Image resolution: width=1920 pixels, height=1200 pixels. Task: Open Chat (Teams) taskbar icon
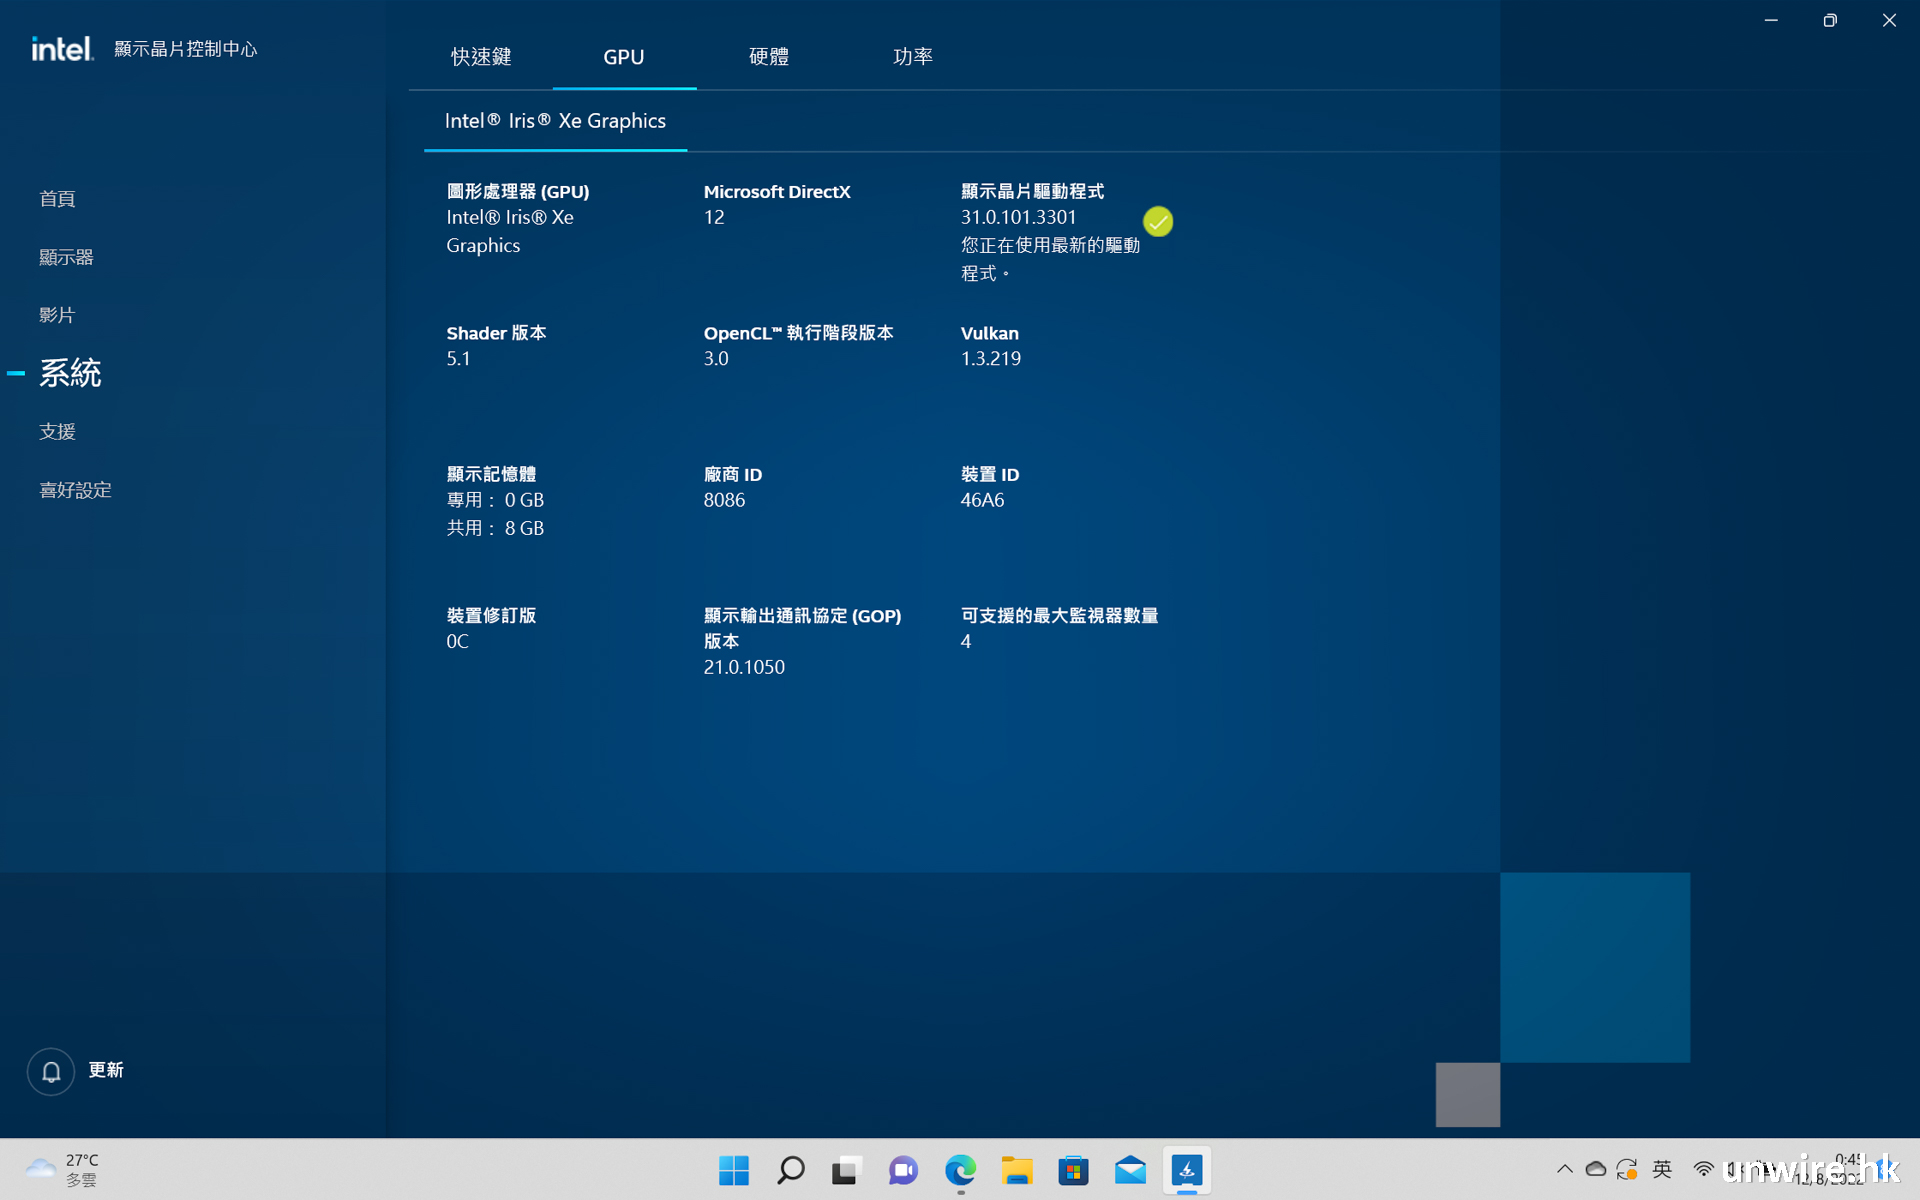click(903, 1170)
